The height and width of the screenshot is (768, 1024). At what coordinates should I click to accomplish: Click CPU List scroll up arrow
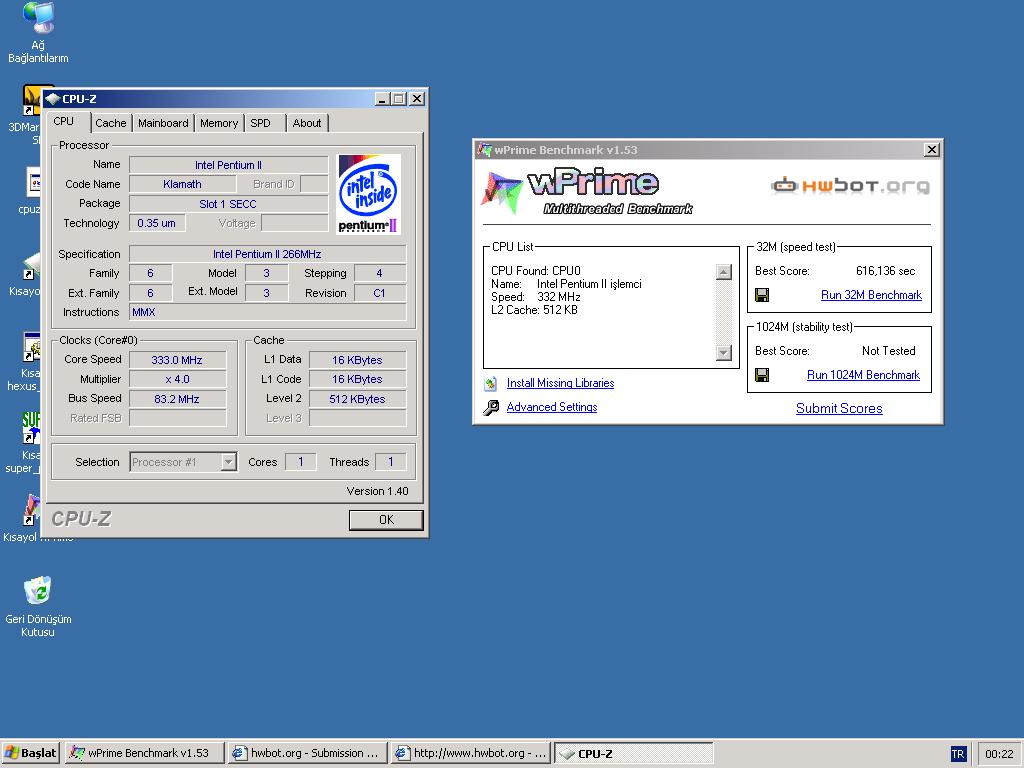pos(724,272)
